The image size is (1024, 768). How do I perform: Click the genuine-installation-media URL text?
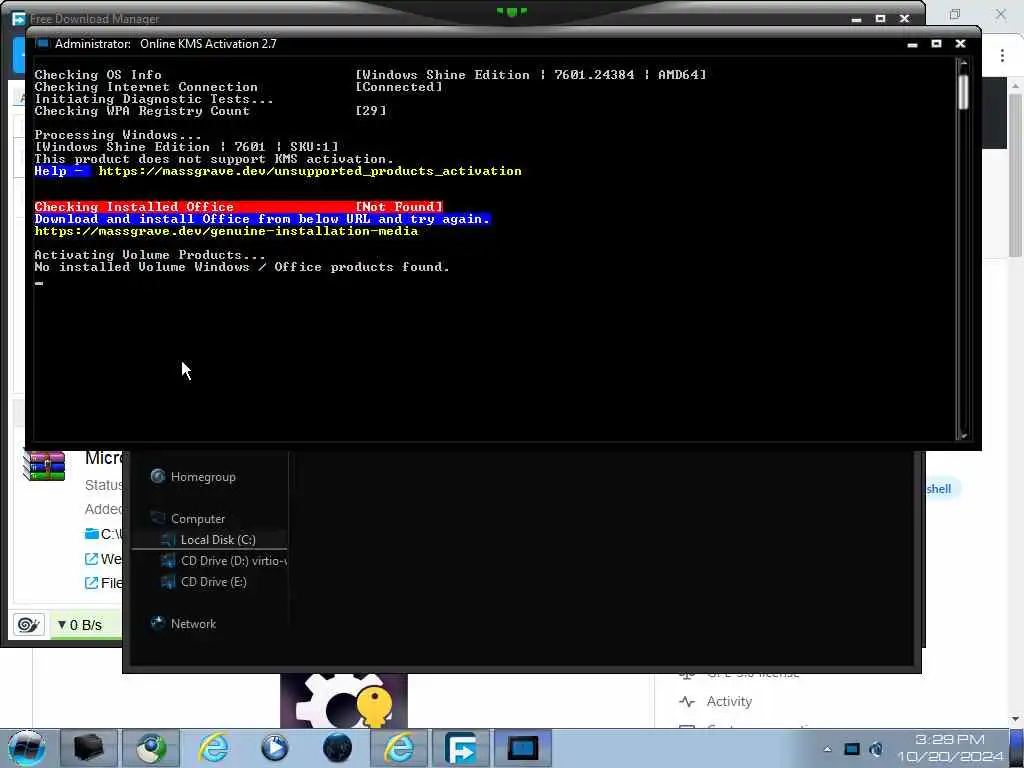pyautogui.click(x=226, y=231)
